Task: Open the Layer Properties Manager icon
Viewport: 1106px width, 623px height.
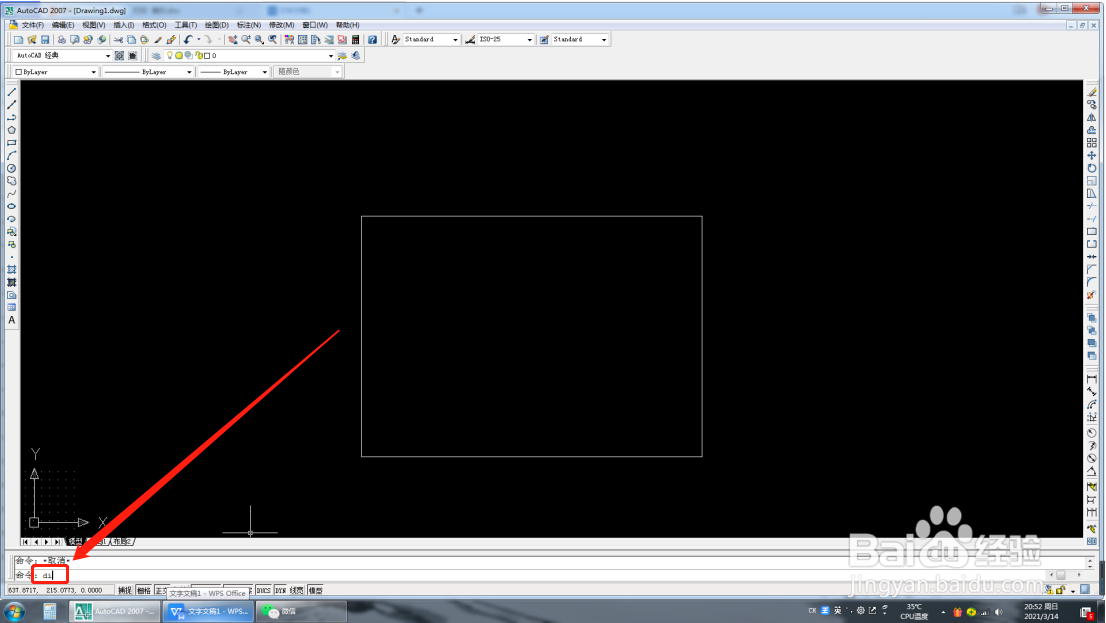Action: click(156, 55)
